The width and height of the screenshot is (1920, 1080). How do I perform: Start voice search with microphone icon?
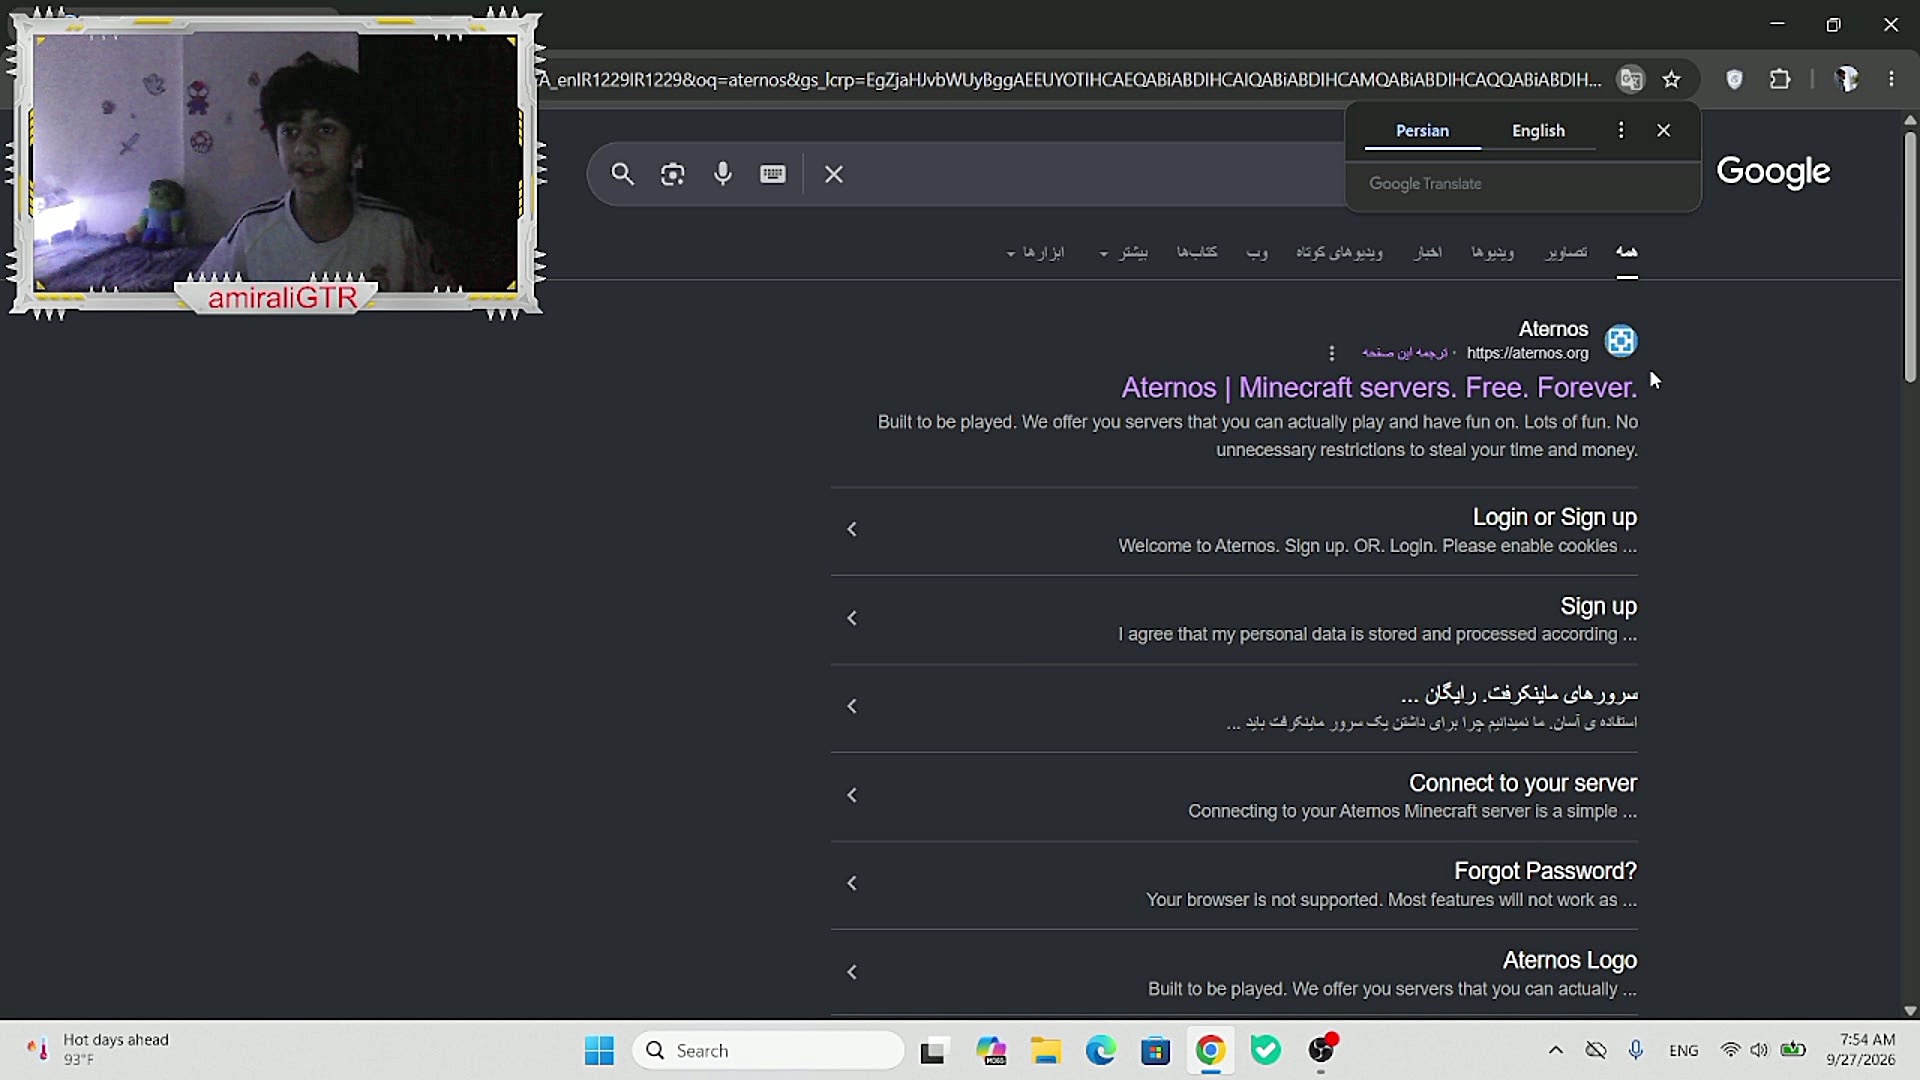pyautogui.click(x=723, y=174)
